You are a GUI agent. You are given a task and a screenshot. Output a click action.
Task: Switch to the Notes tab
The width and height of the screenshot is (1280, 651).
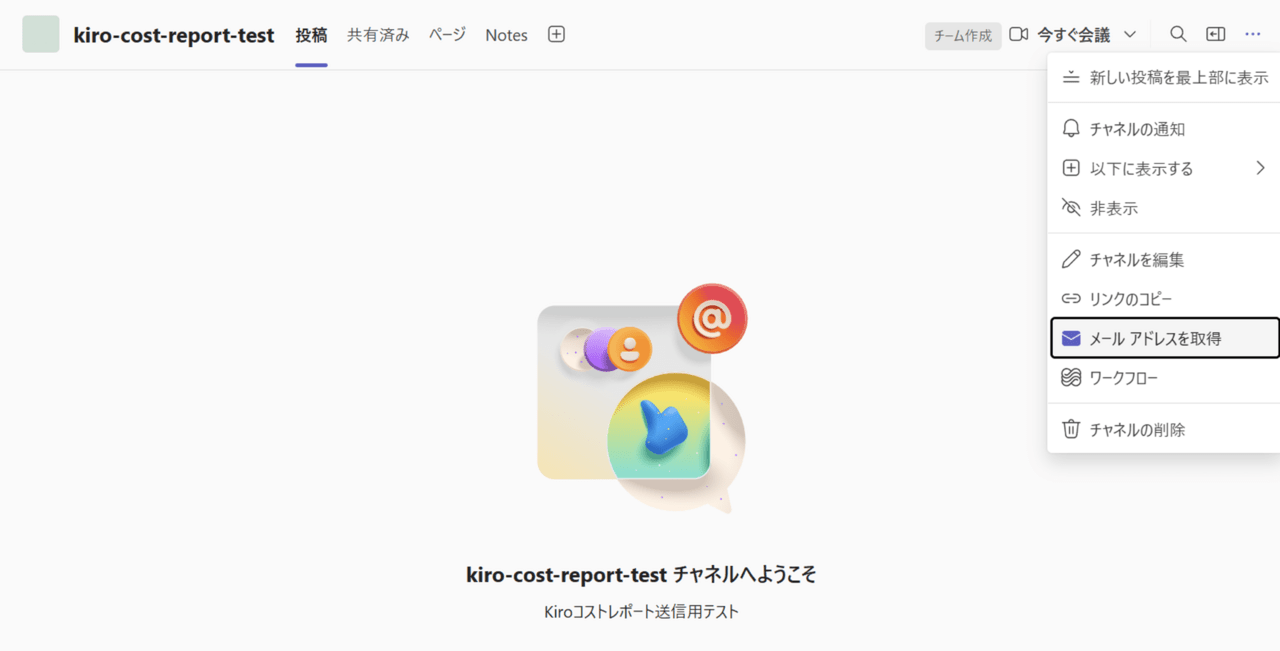(506, 35)
